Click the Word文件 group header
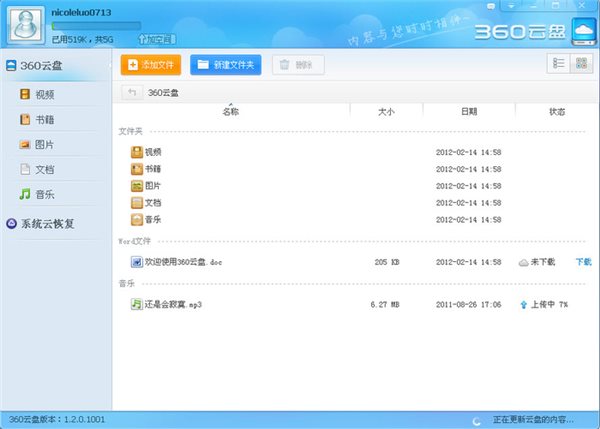 click(134, 241)
